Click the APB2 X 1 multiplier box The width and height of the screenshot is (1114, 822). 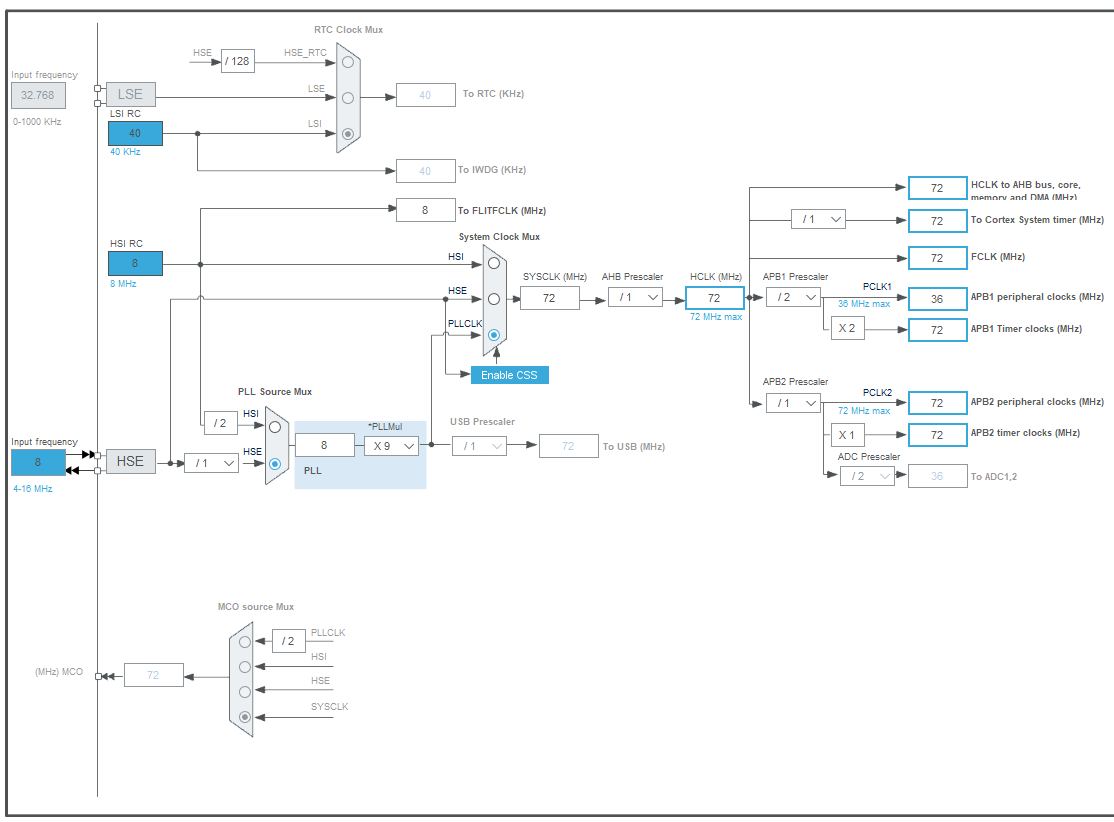[848, 435]
